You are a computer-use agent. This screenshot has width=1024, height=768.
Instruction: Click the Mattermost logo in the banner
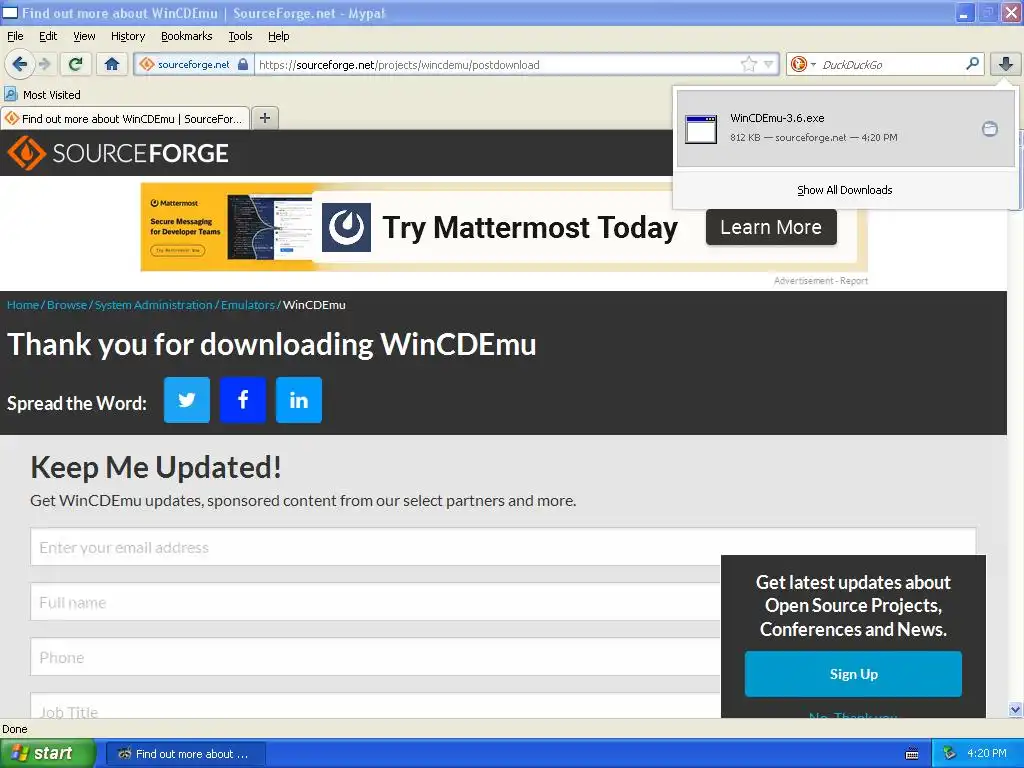pos(346,227)
